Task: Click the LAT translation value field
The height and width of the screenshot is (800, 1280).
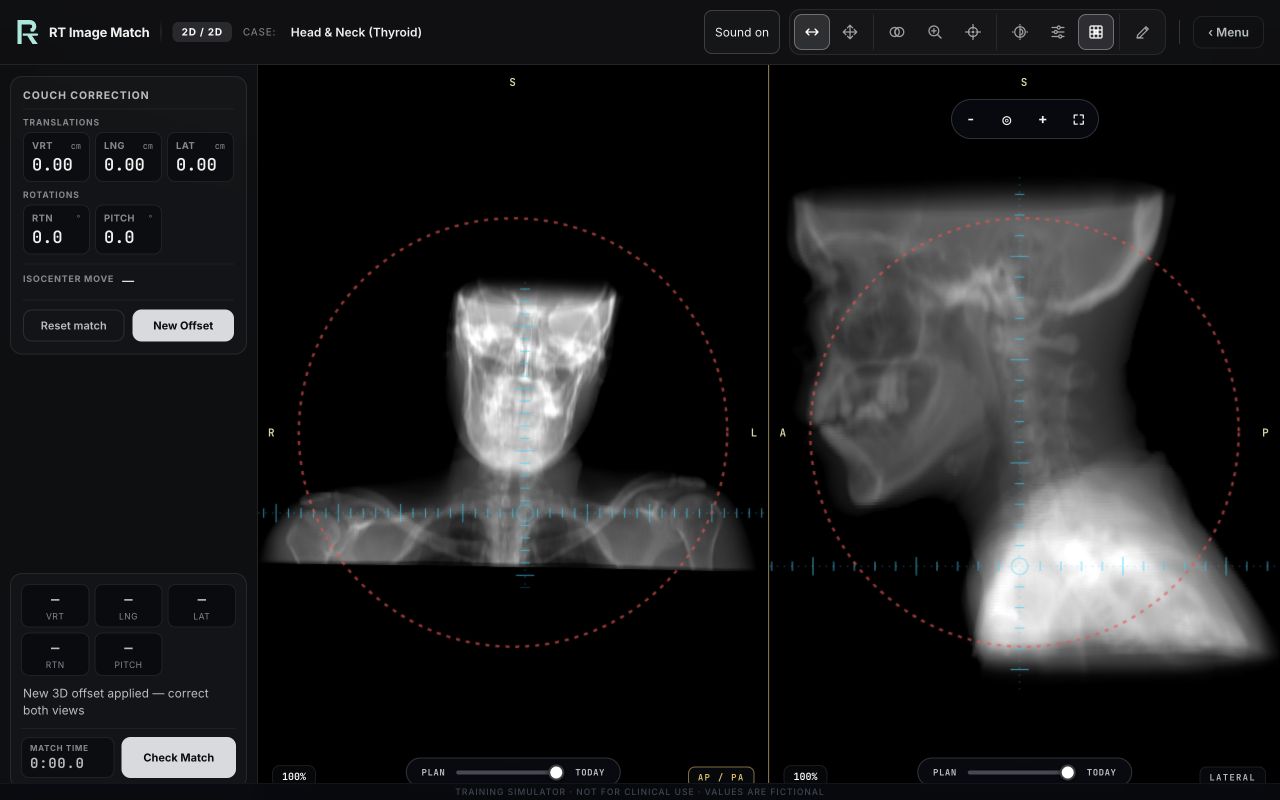Action: (x=200, y=157)
